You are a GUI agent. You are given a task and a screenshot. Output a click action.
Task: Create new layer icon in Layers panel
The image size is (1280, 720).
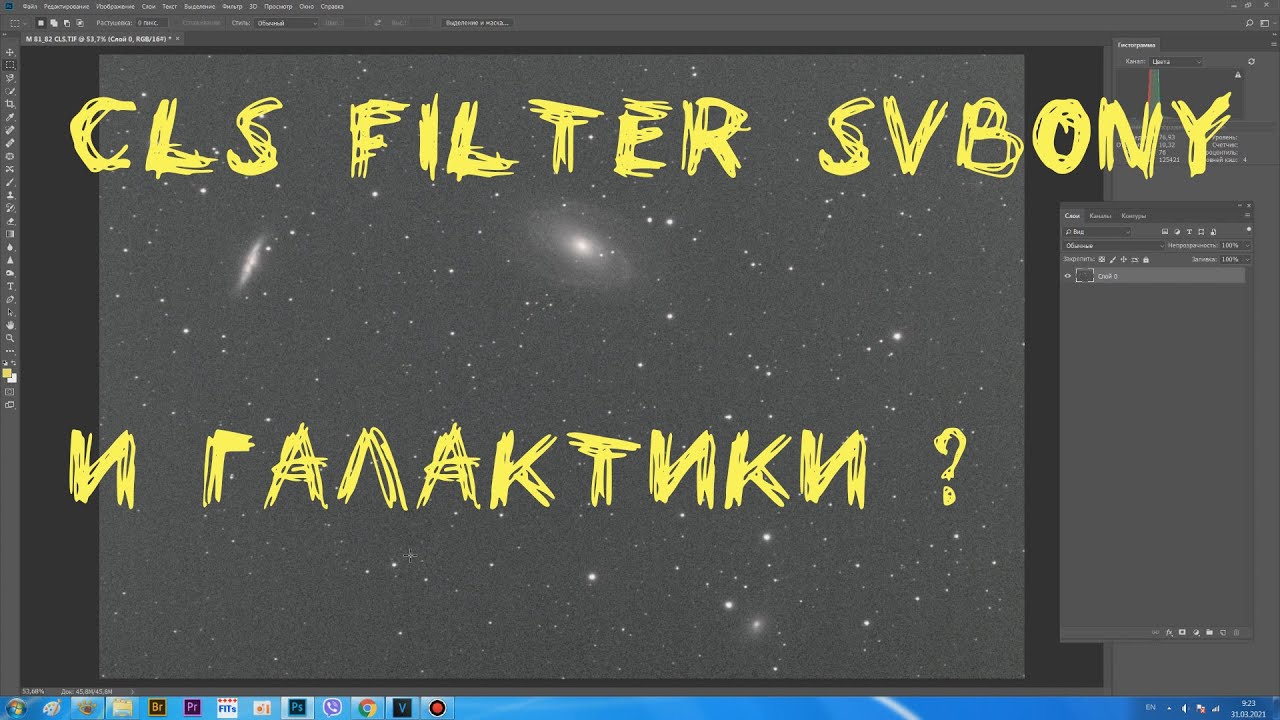(x=1223, y=632)
